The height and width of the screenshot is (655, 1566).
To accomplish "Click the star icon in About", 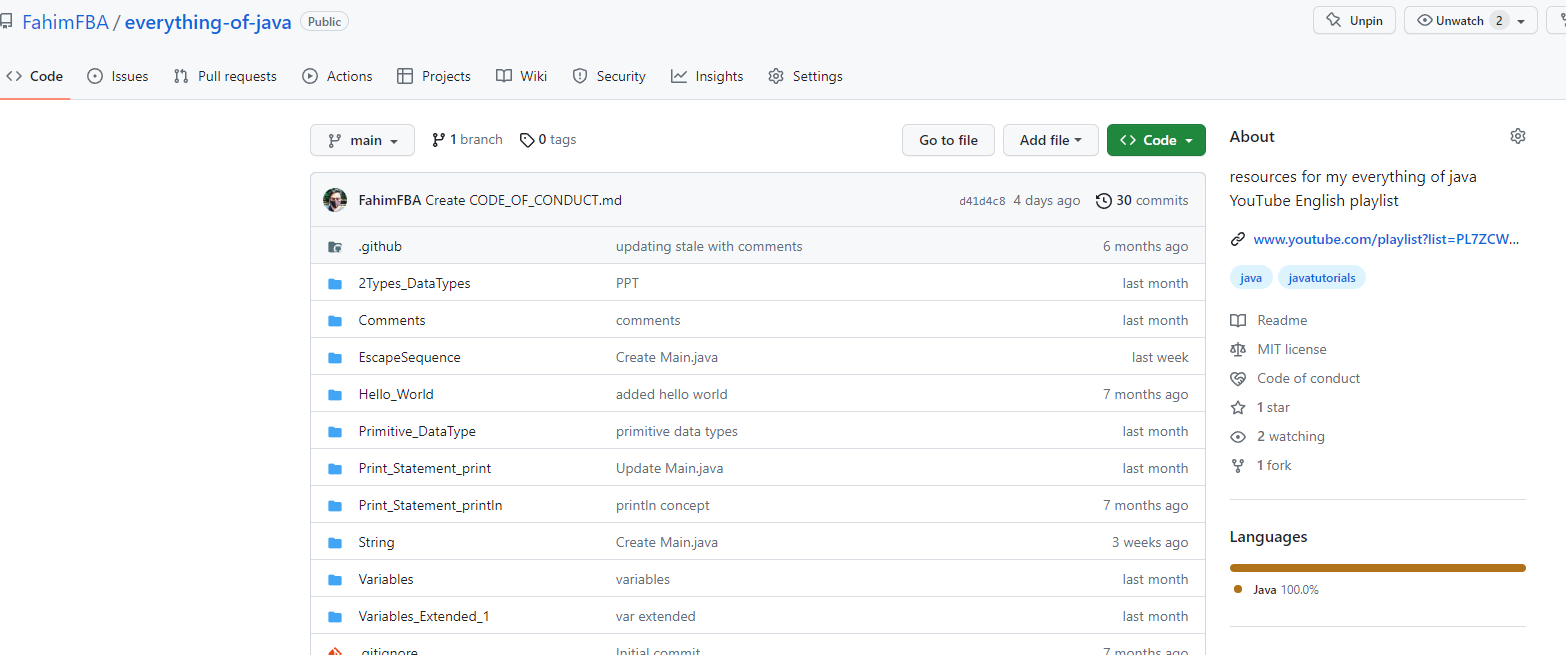I will click(x=1238, y=407).
